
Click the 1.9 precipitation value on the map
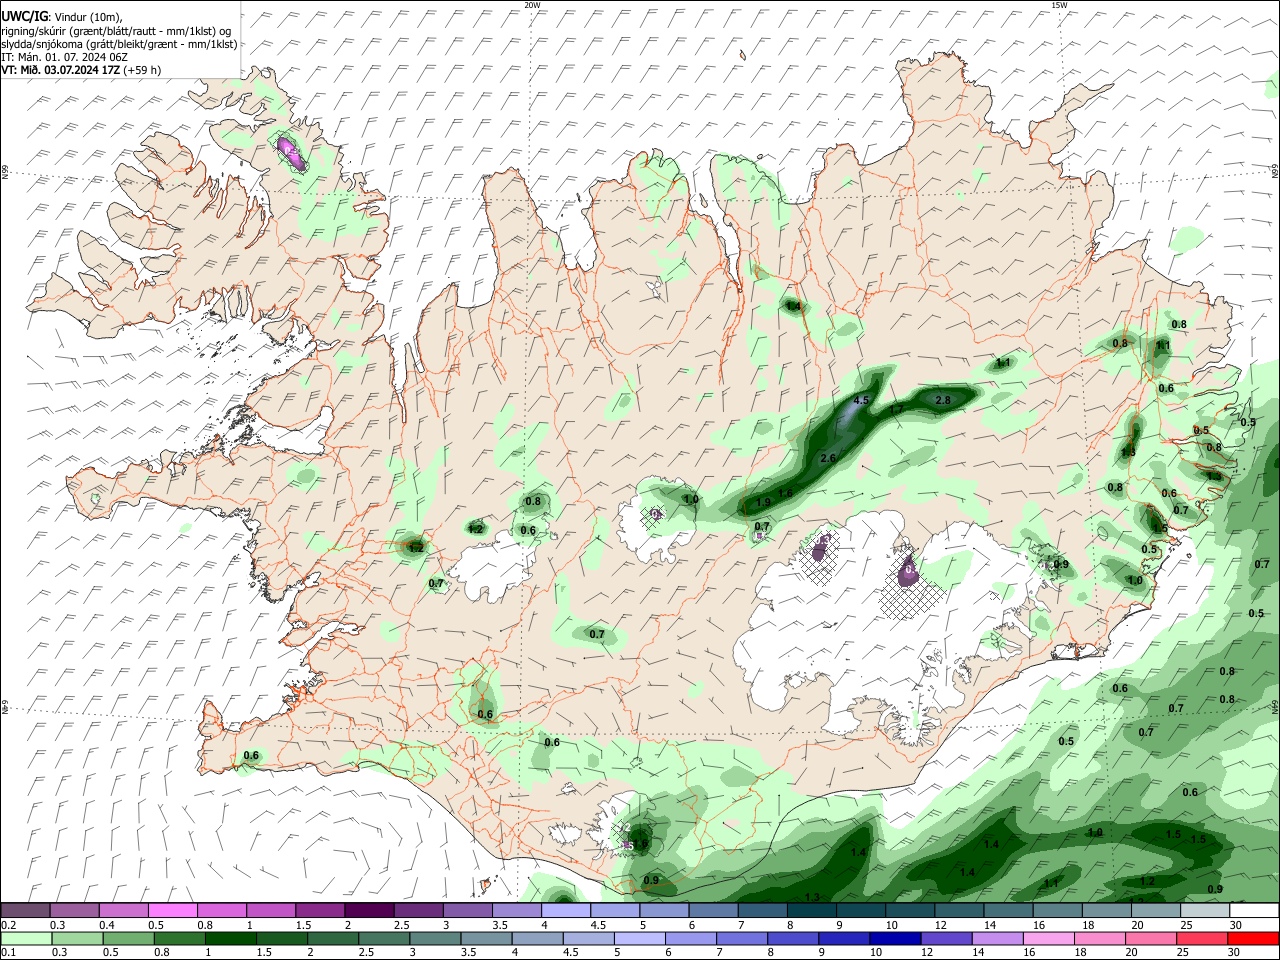[763, 503]
